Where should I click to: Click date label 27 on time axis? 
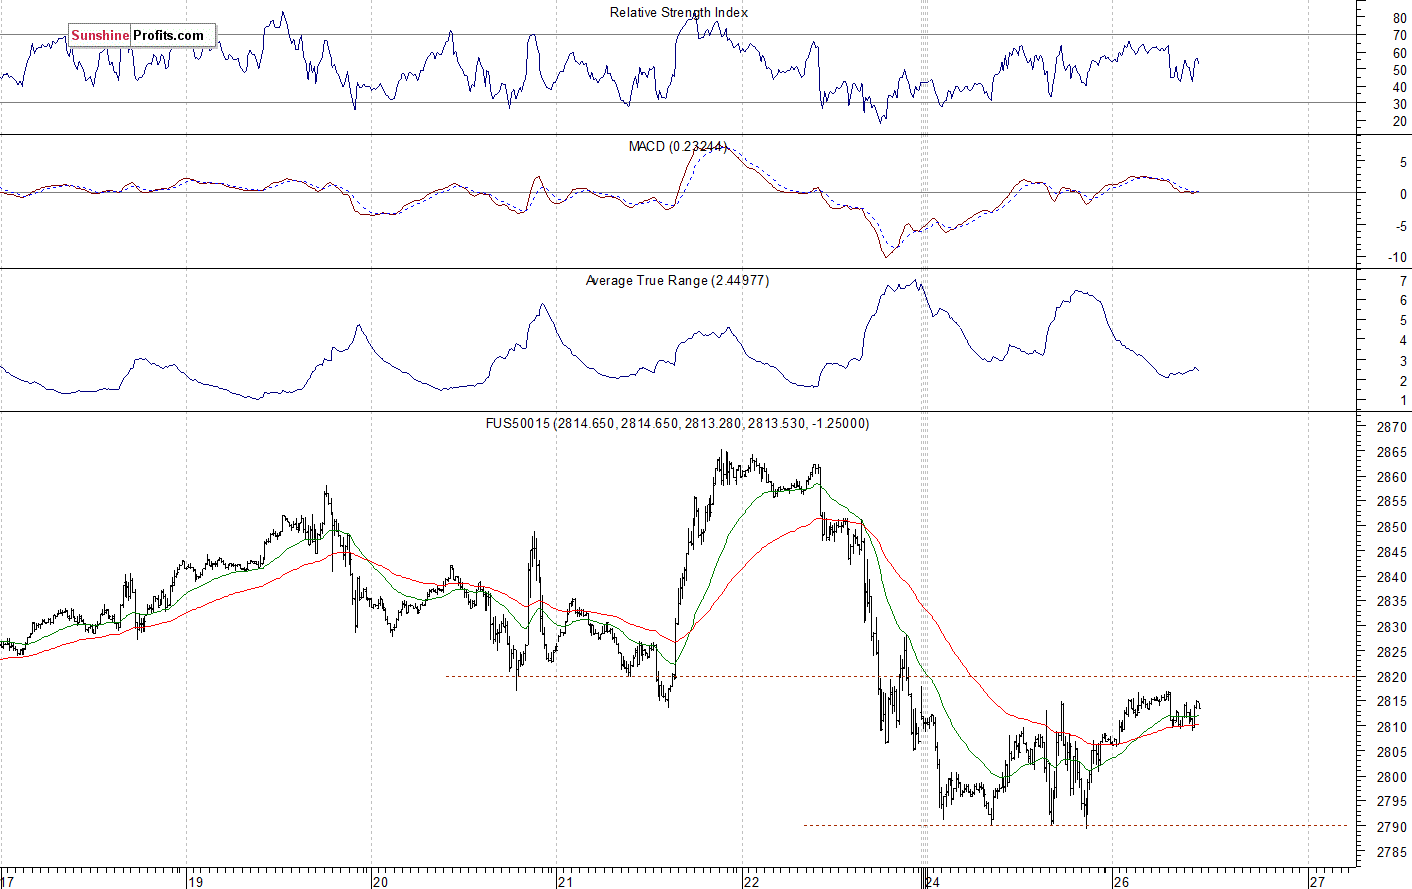click(x=1318, y=881)
